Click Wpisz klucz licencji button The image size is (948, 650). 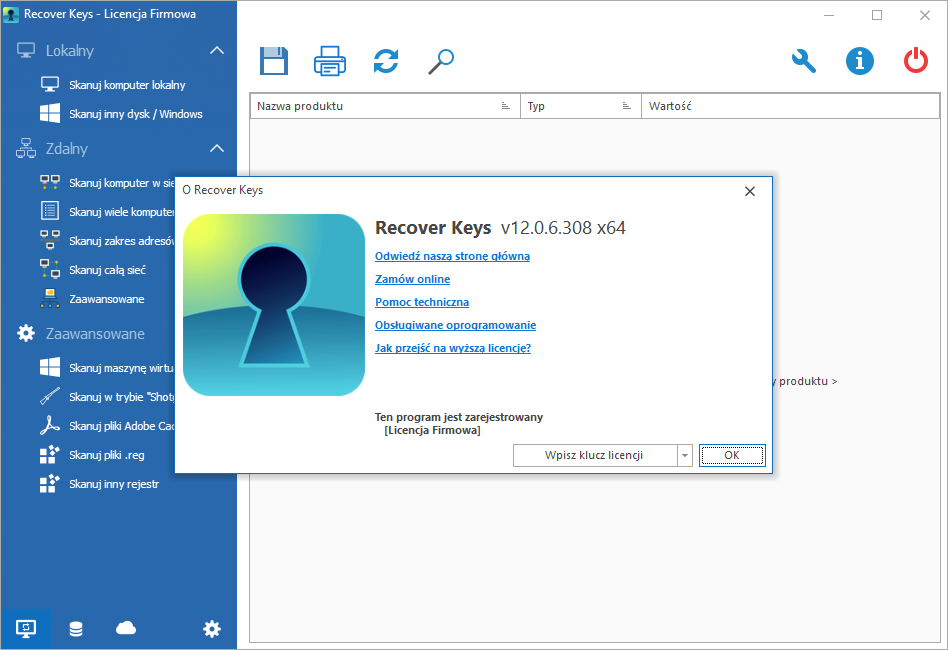point(594,455)
